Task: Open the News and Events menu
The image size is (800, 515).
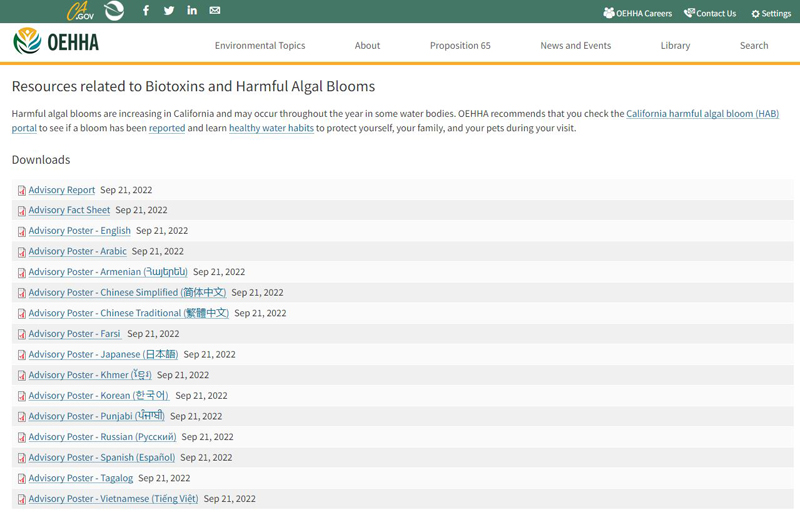Action: [576, 45]
